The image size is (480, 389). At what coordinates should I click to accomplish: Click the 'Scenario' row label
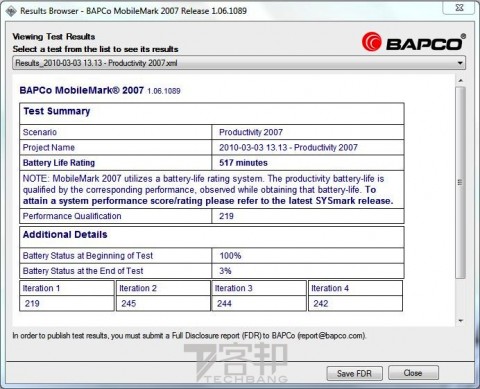click(x=40, y=132)
